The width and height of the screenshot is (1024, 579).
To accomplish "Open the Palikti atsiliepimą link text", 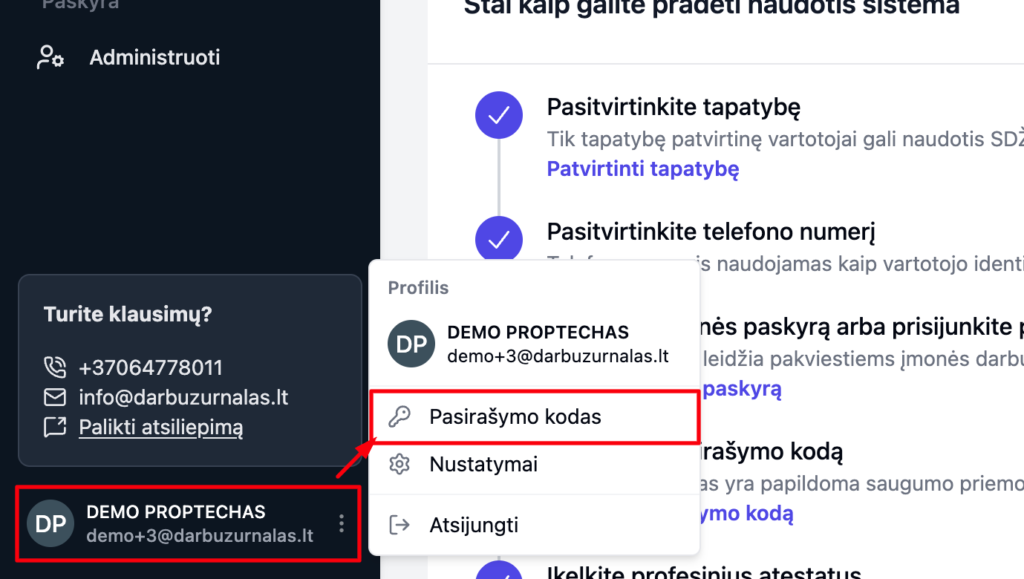I will pos(160,428).
